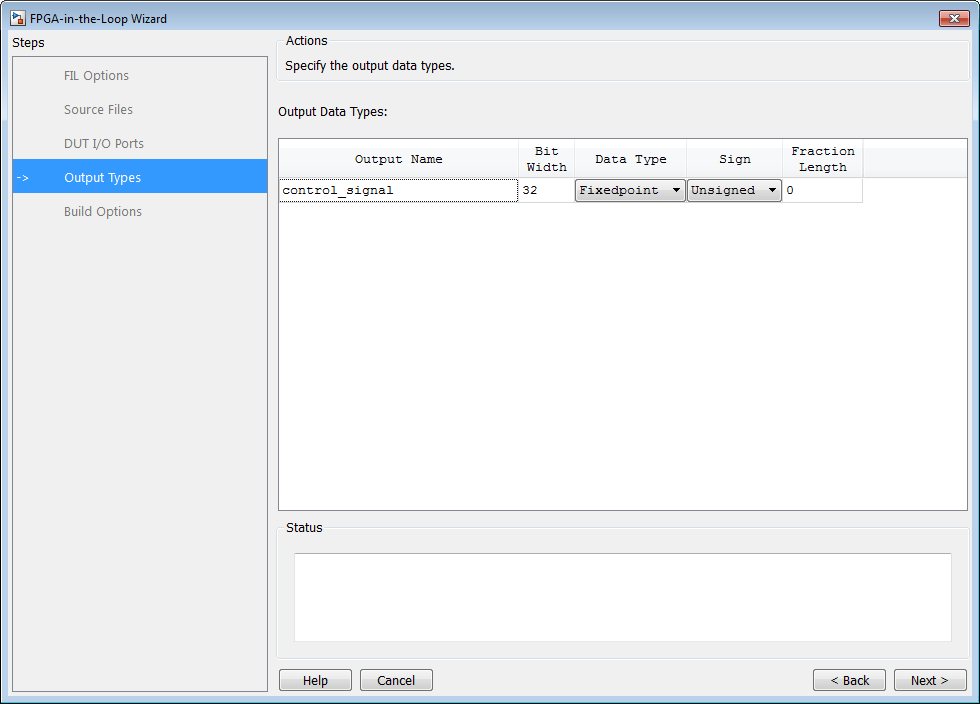
Task: Click inside the Status message box
Action: pos(622,597)
